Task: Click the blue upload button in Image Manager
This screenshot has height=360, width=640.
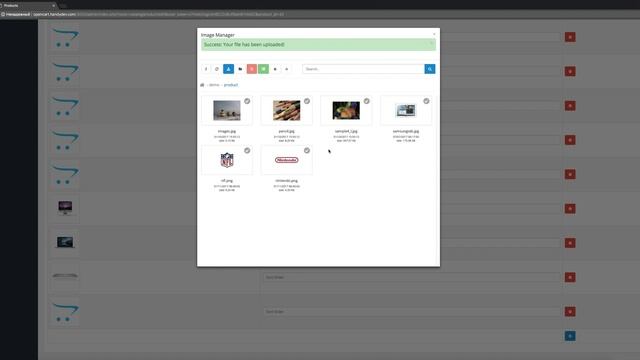Action: 229,69
